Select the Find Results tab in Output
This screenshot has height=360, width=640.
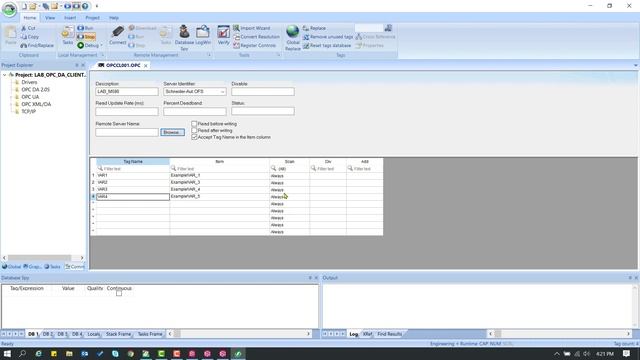(x=390, y=334)
